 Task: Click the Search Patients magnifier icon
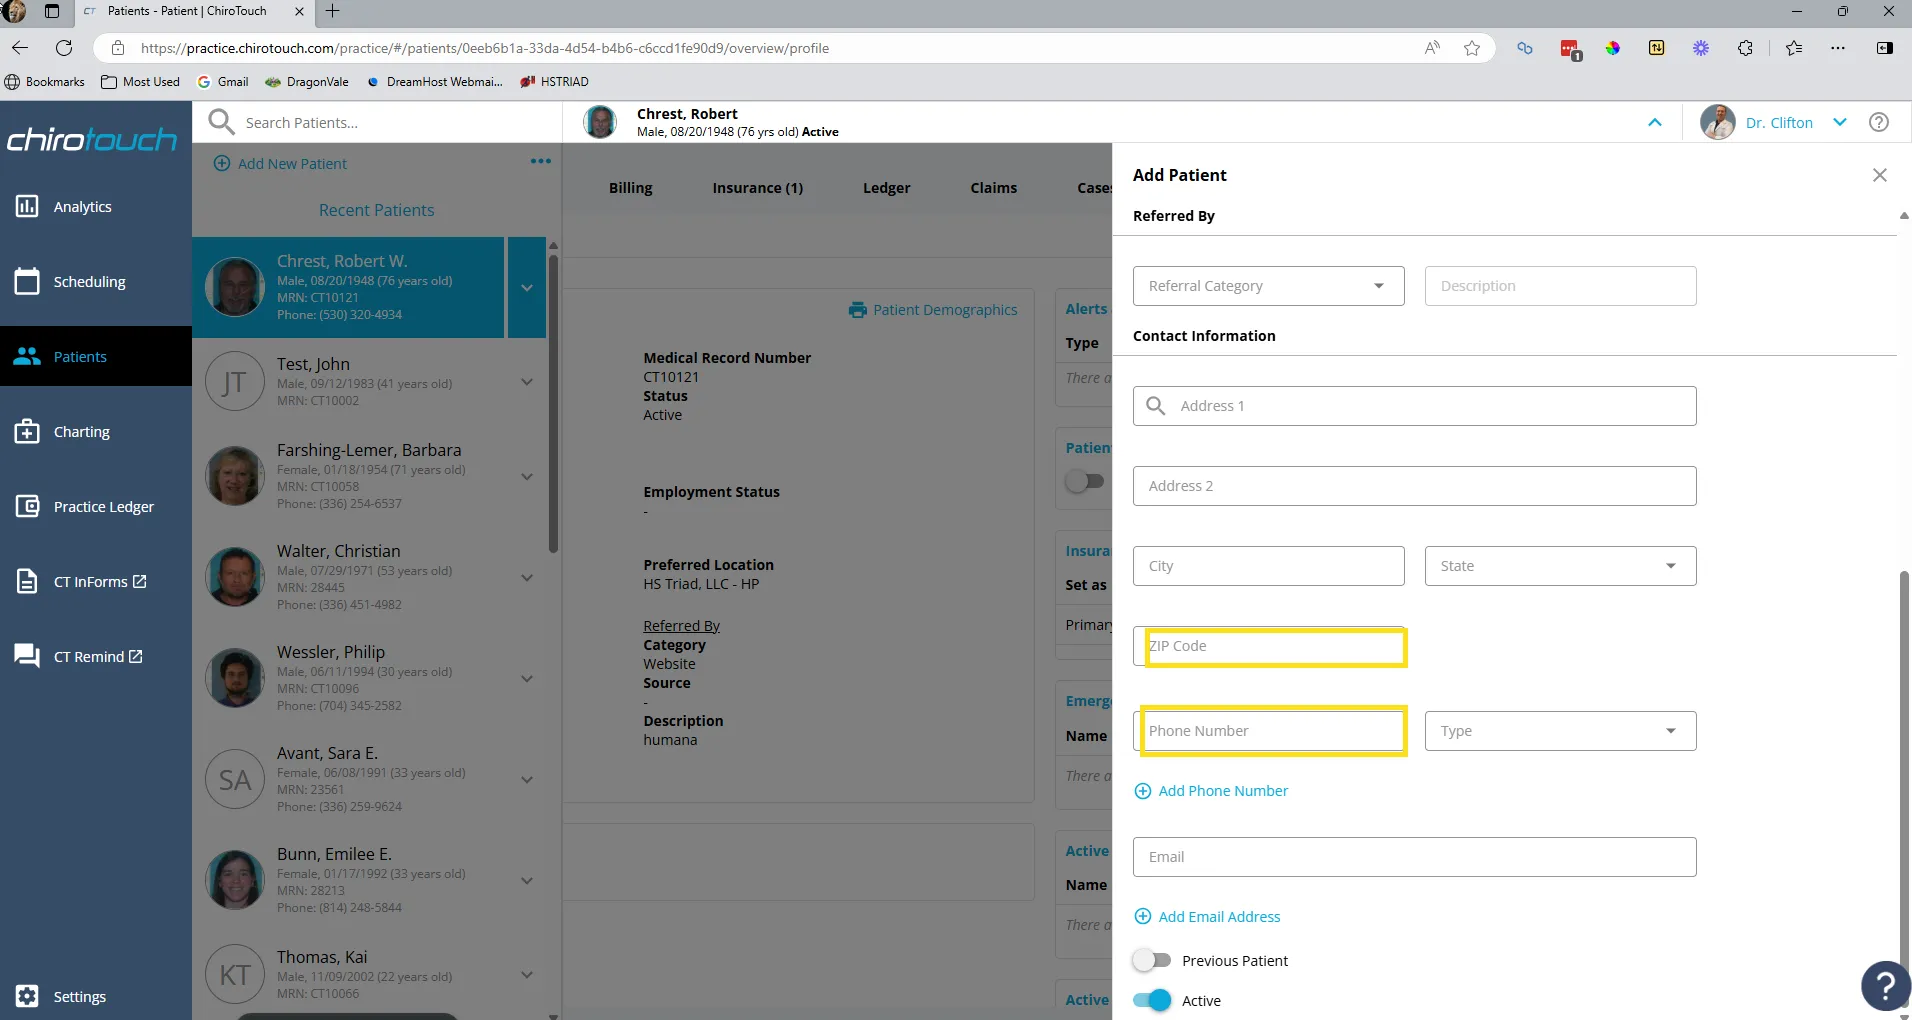point(221,122)
